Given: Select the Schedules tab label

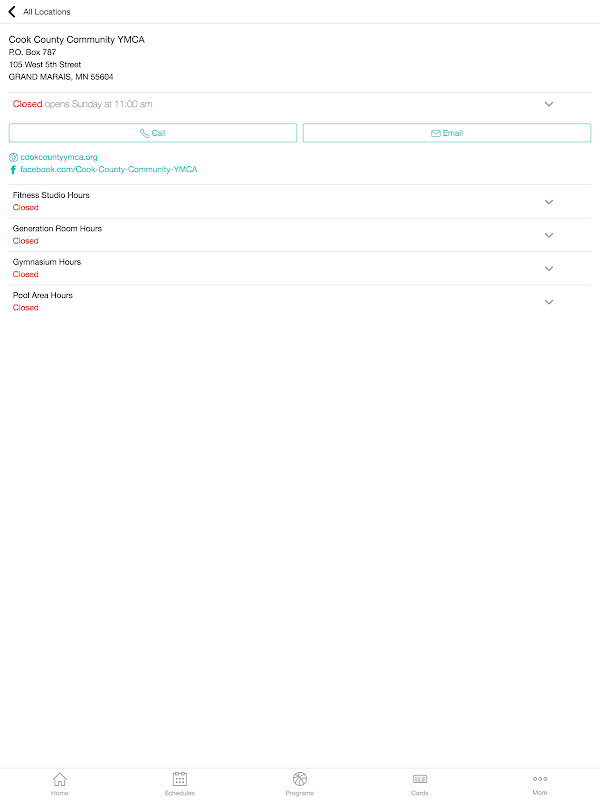Looking at the screenshot, I should point(180,793).
